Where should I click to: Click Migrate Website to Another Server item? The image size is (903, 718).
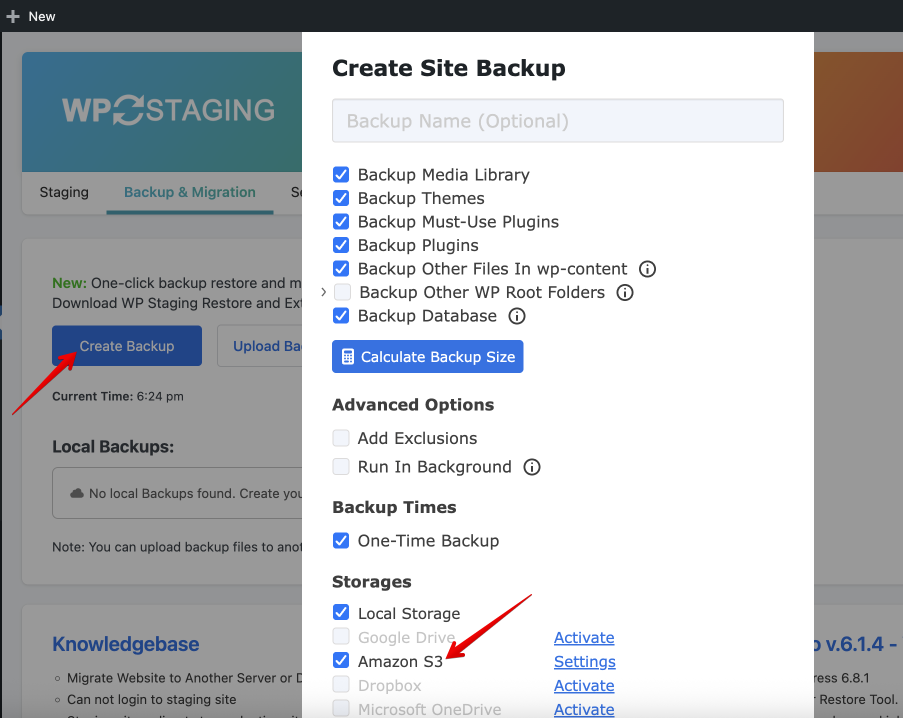click(184, 678)
